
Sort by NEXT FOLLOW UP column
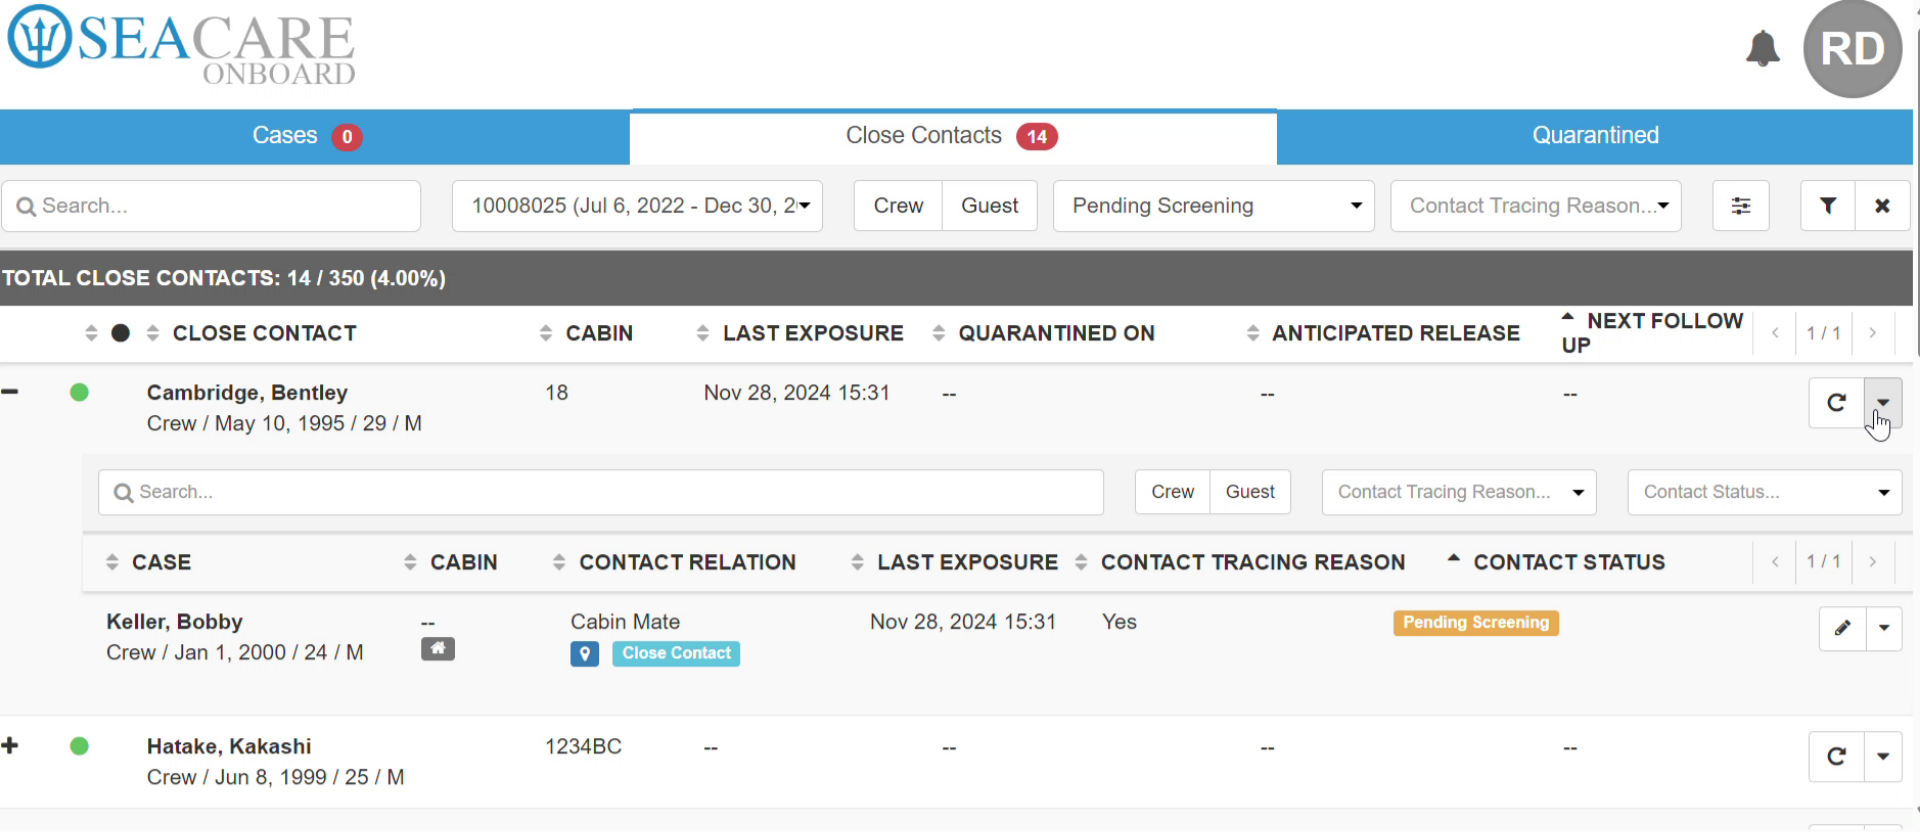(x=1652, y=333)
